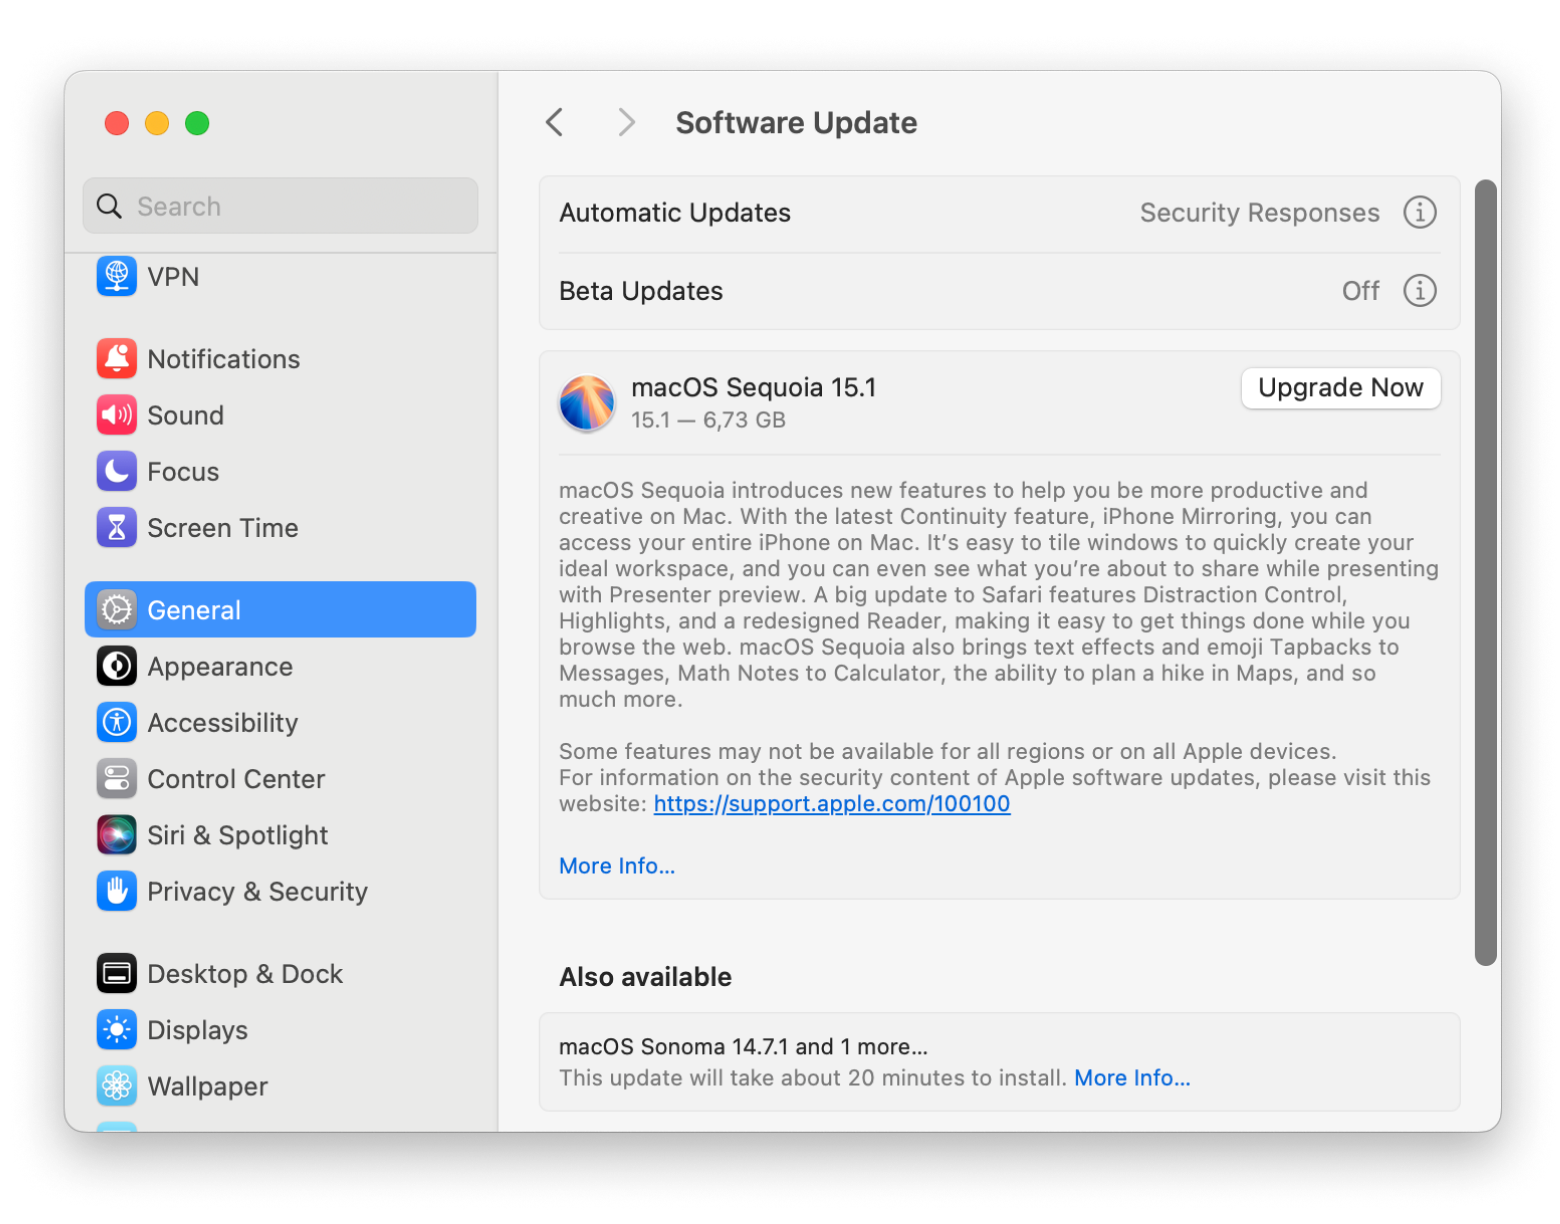Click the macOS Sequoia logo icon

pos(587,403)
